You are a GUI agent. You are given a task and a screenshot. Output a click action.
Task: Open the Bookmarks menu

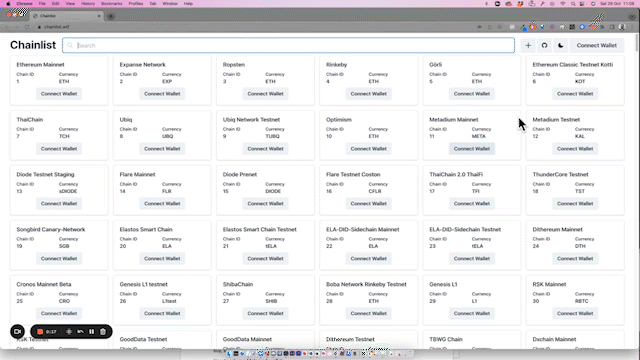(111, 4)
